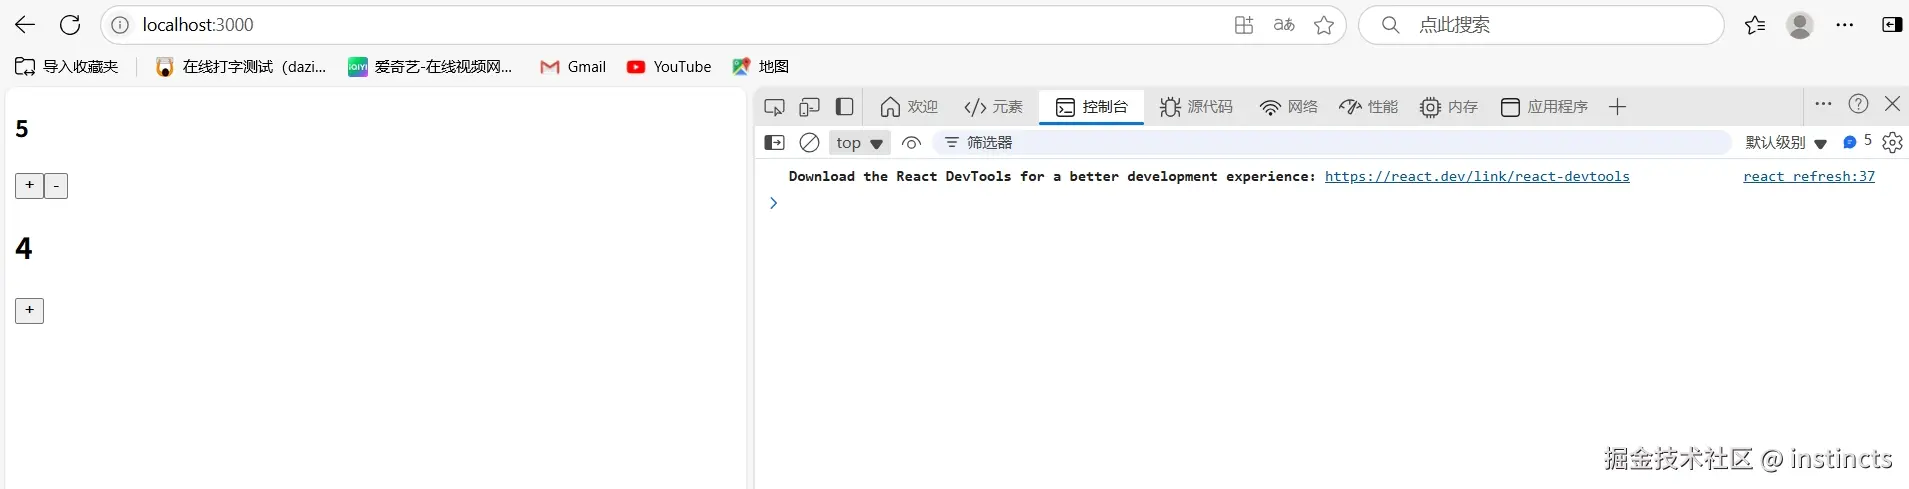1909x489 pixels.
Task: Open console settings gear
Action: pyautogui.click(x=1892, y=143)
